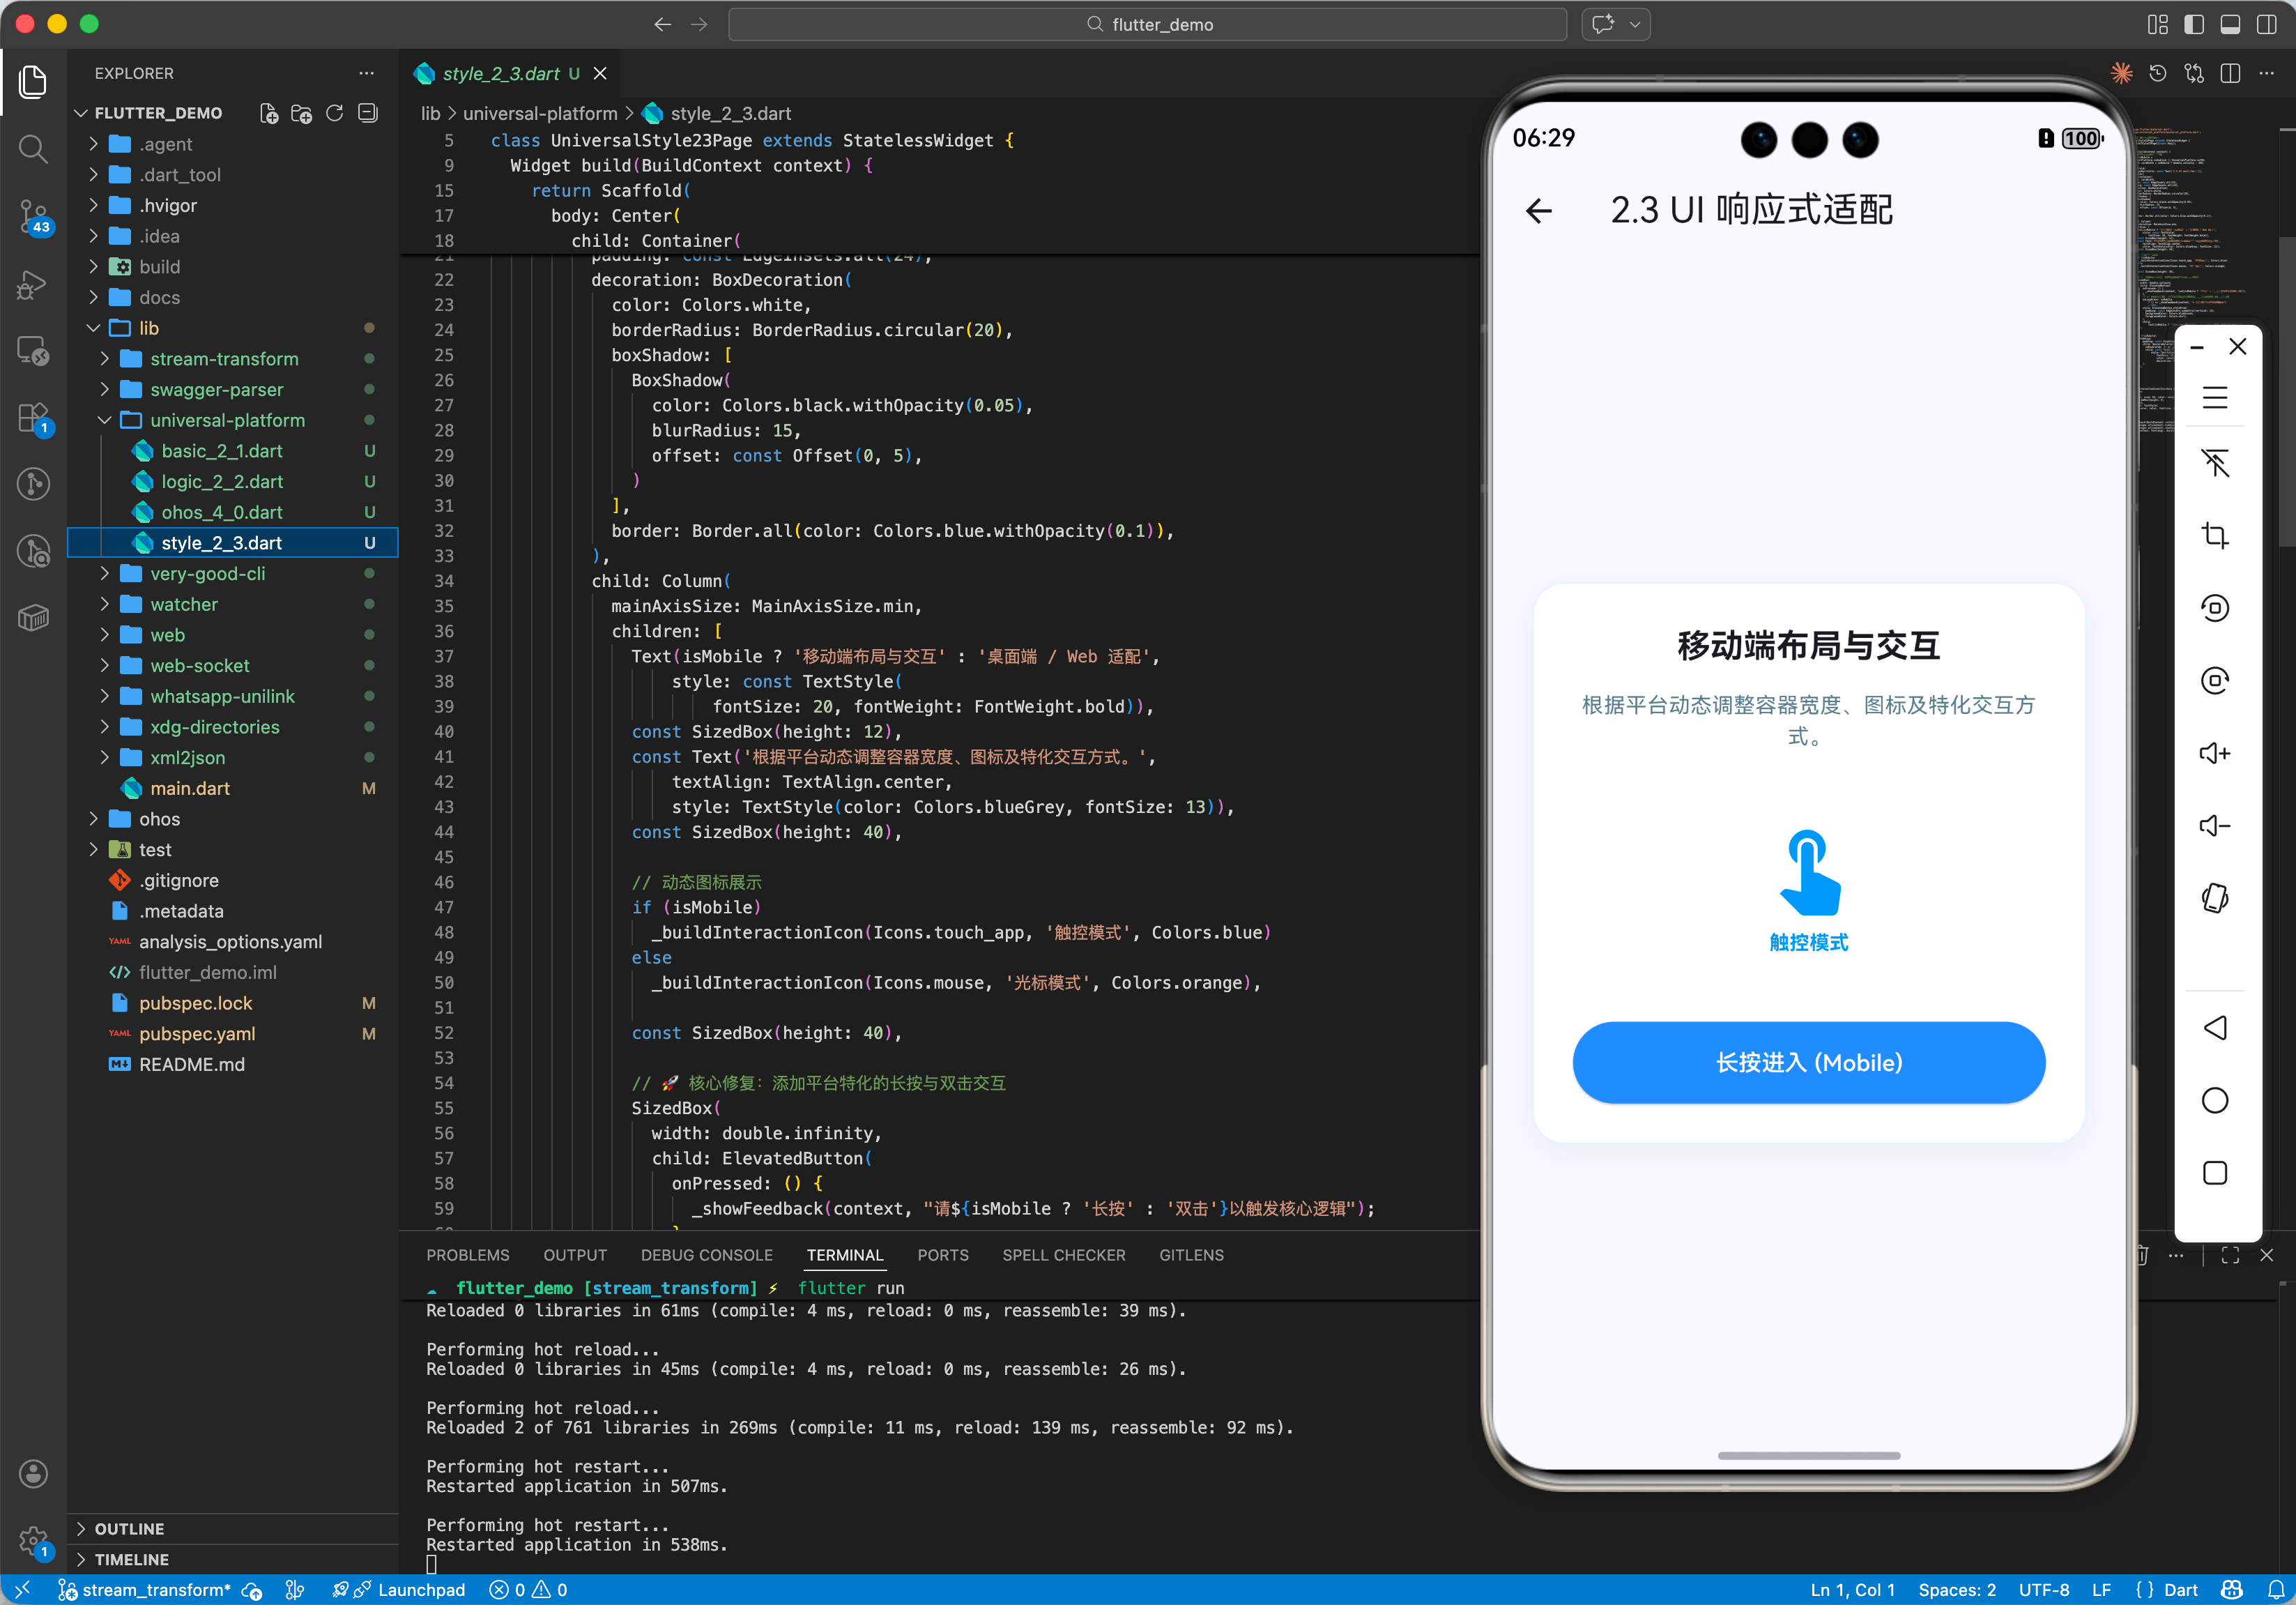Expand the stream-transform folder
Image resolution: width=2296 pixels, height=1605 pixels.
pyautogui.click(x=223, y=359)
